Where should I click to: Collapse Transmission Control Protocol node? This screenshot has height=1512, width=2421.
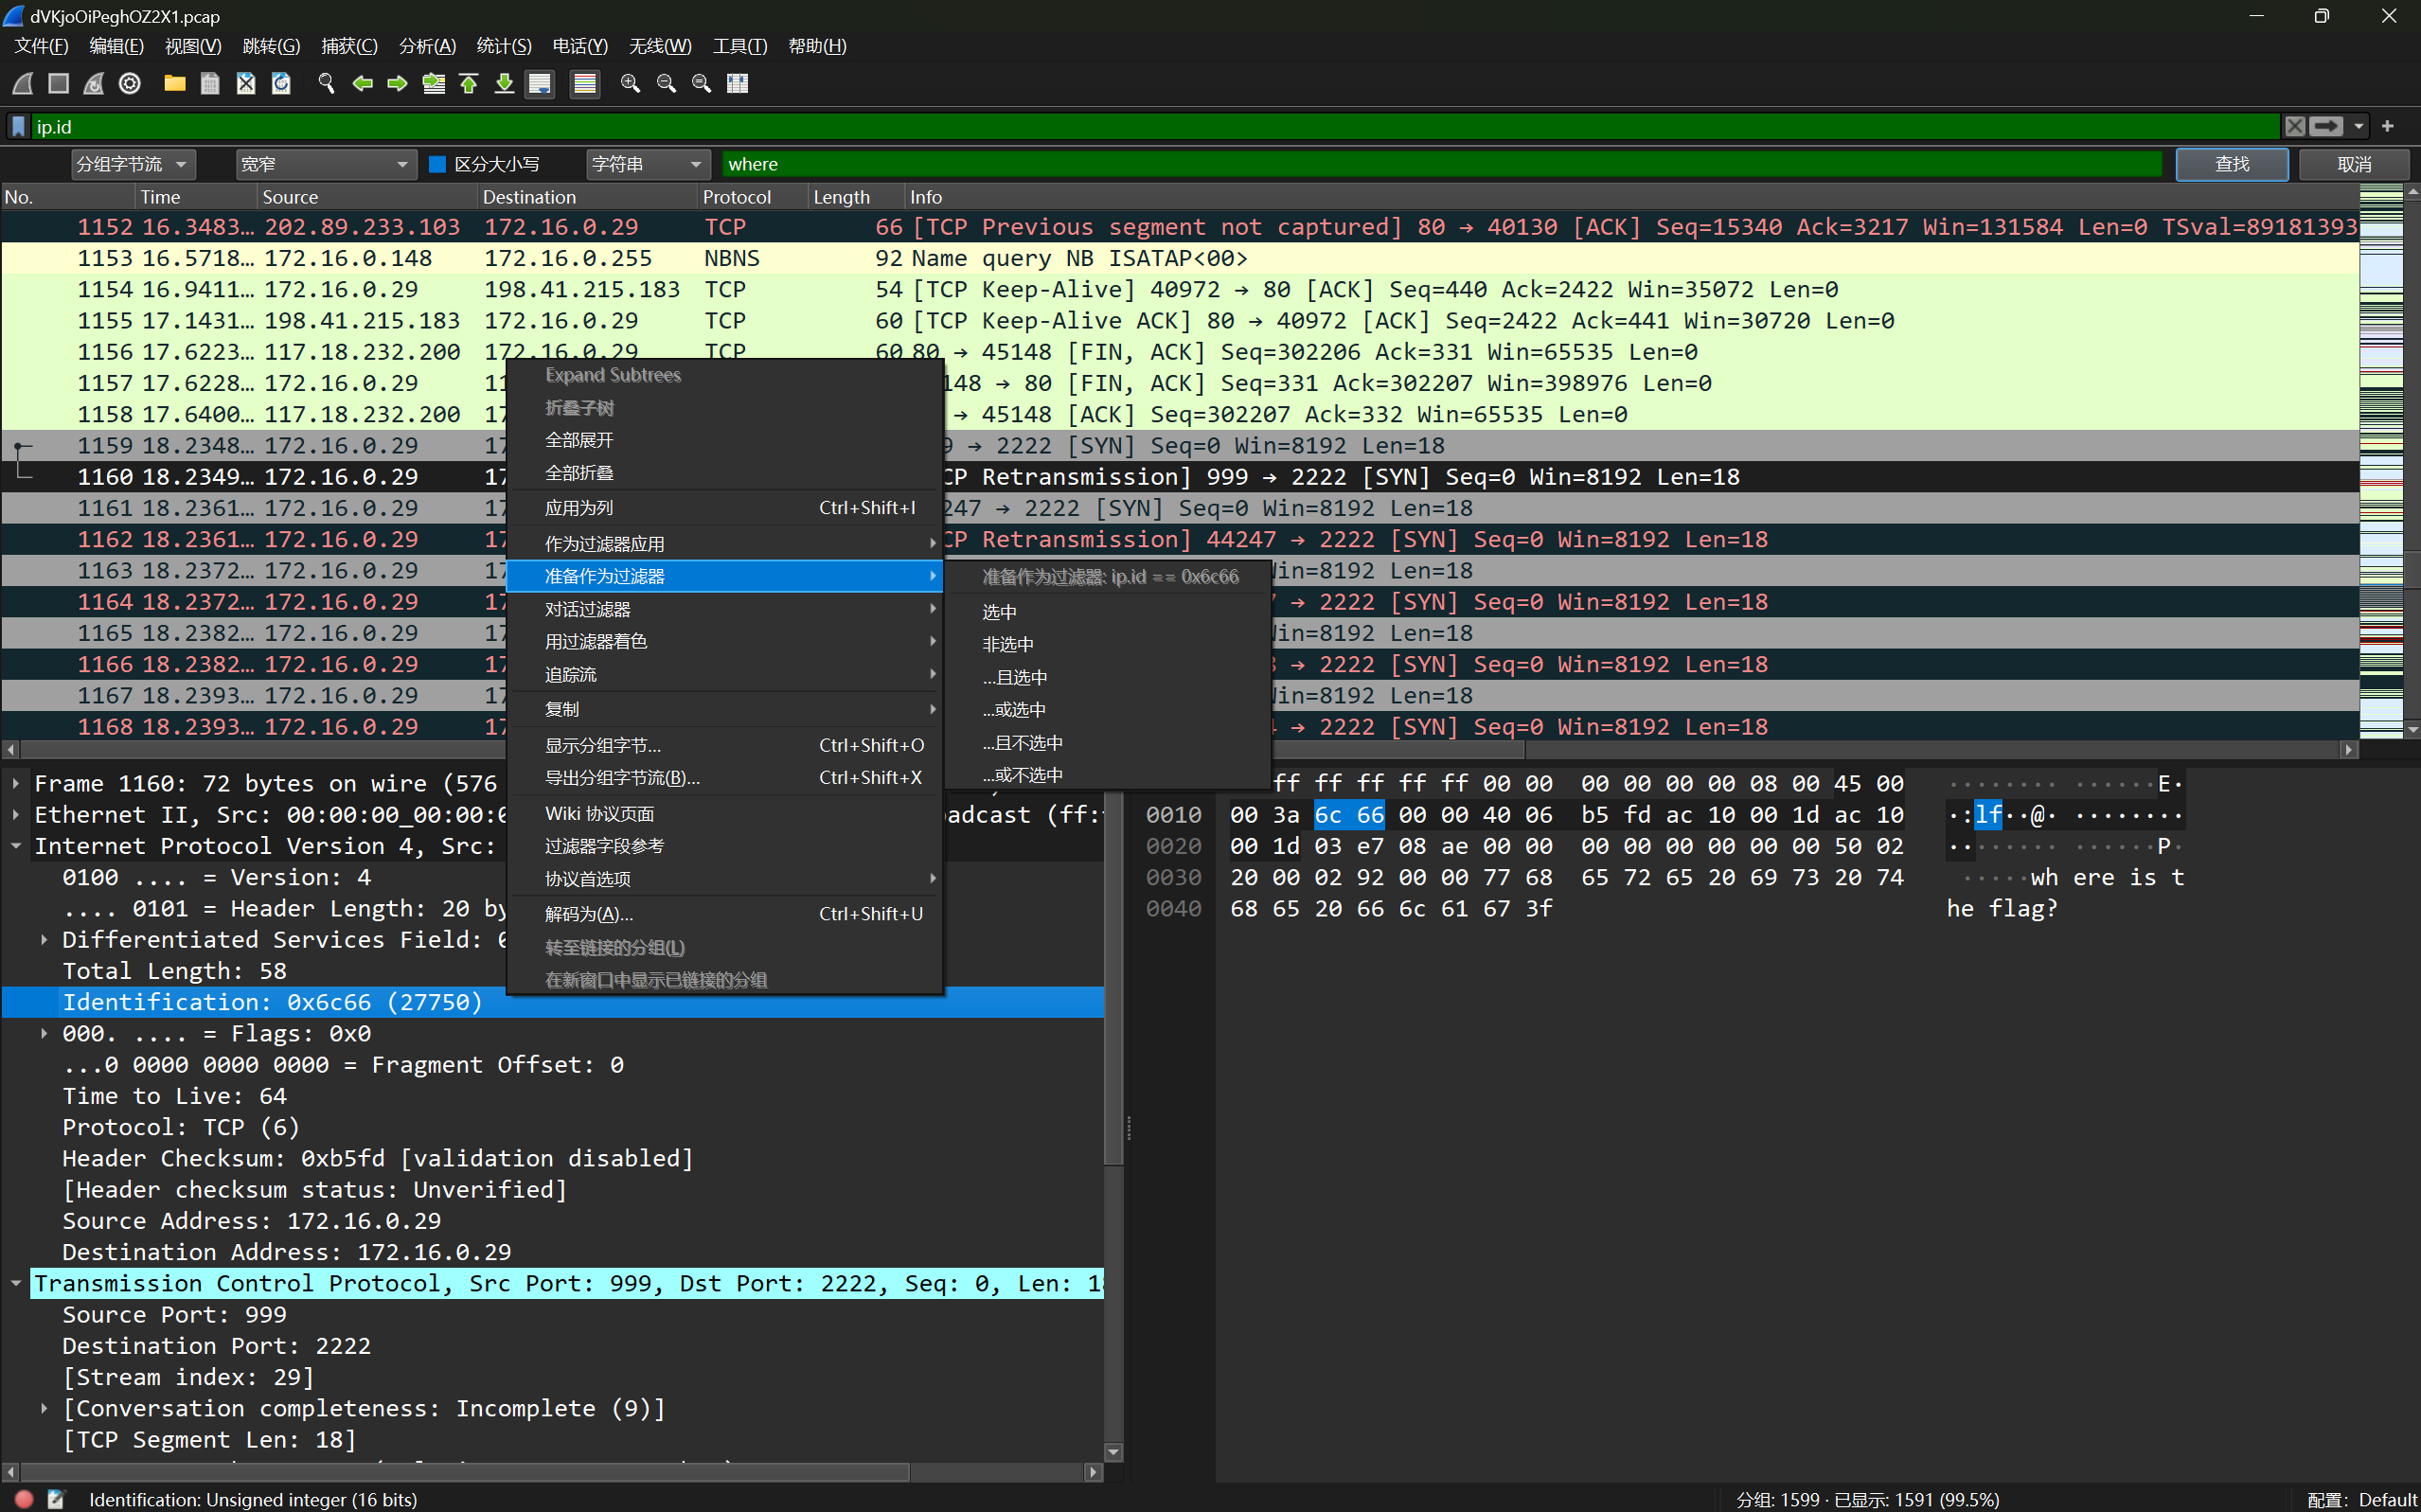[16, 1284]
